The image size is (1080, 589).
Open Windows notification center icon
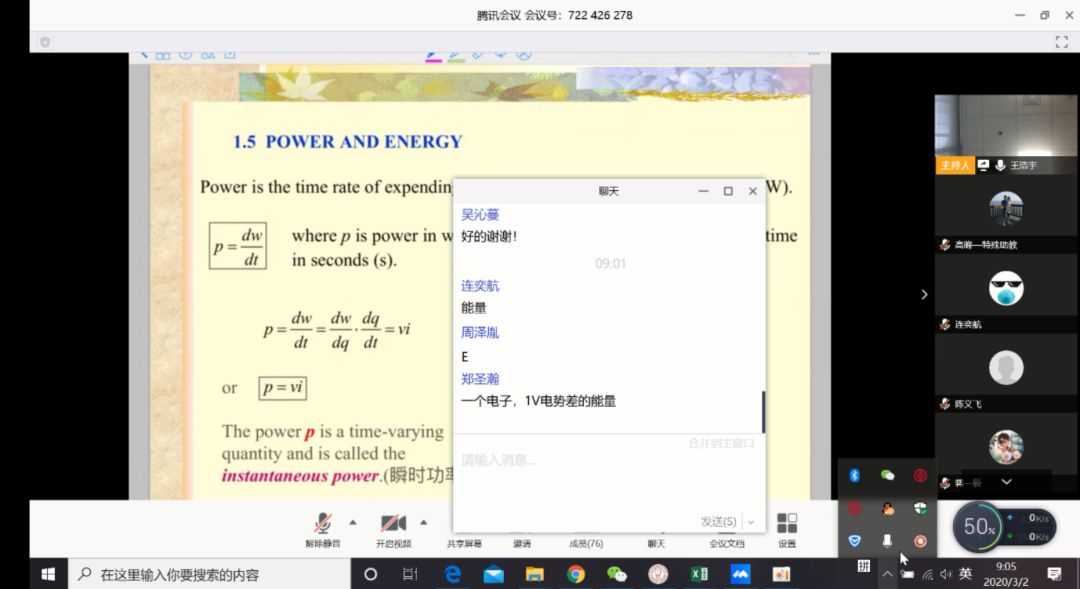(1054, 573)
